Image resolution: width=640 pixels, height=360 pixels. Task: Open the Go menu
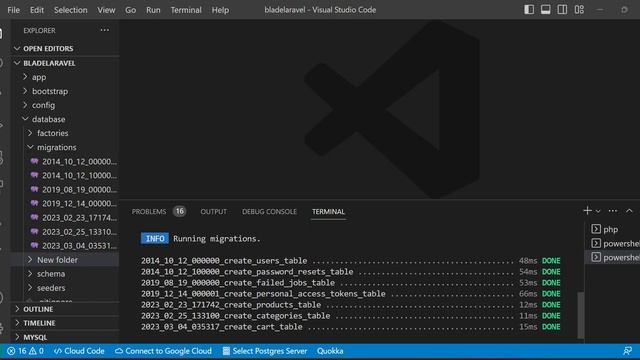click(131, 10)
